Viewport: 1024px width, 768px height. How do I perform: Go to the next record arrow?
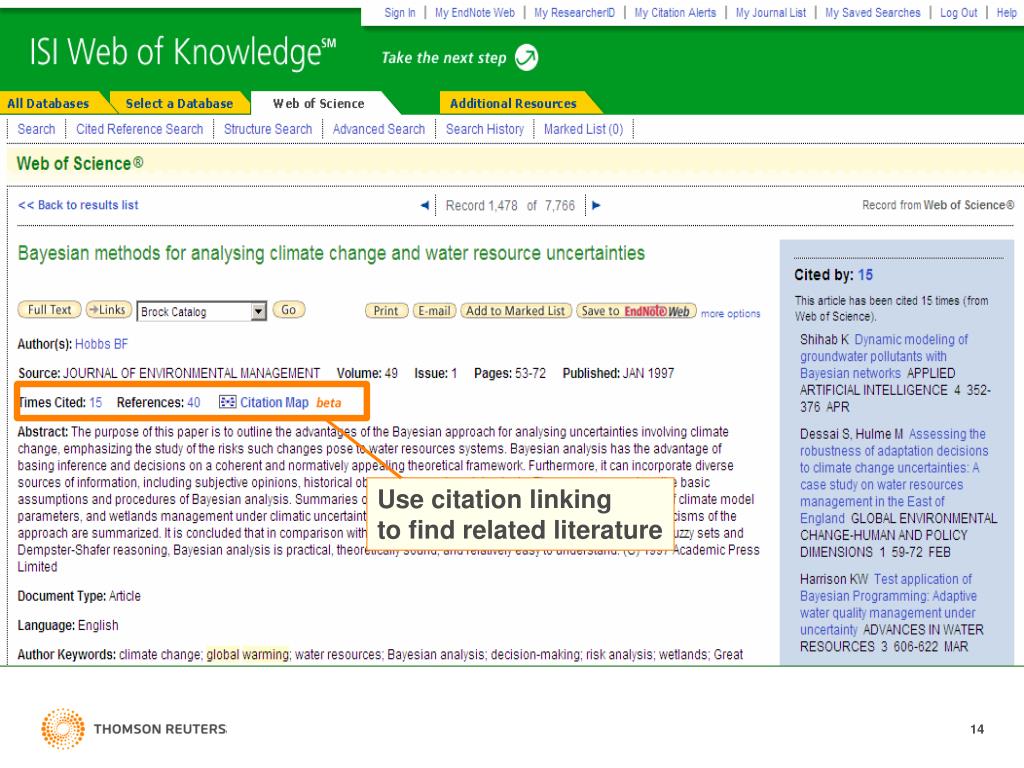[x=596, y=205]
